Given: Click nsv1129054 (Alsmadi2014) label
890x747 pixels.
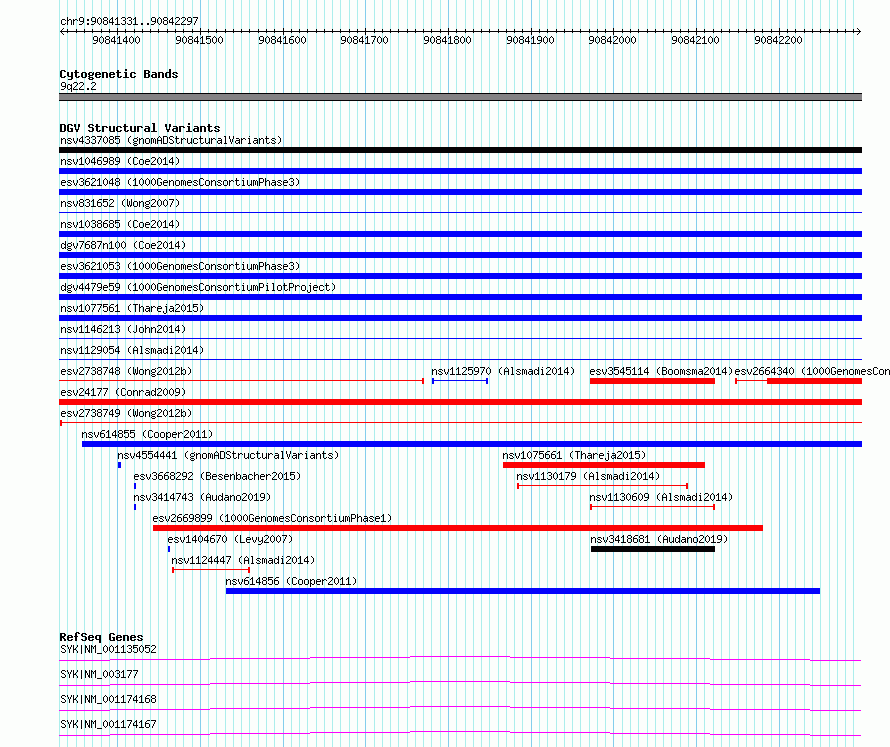Looking at the screenshot, I should [x=132, y=350].
